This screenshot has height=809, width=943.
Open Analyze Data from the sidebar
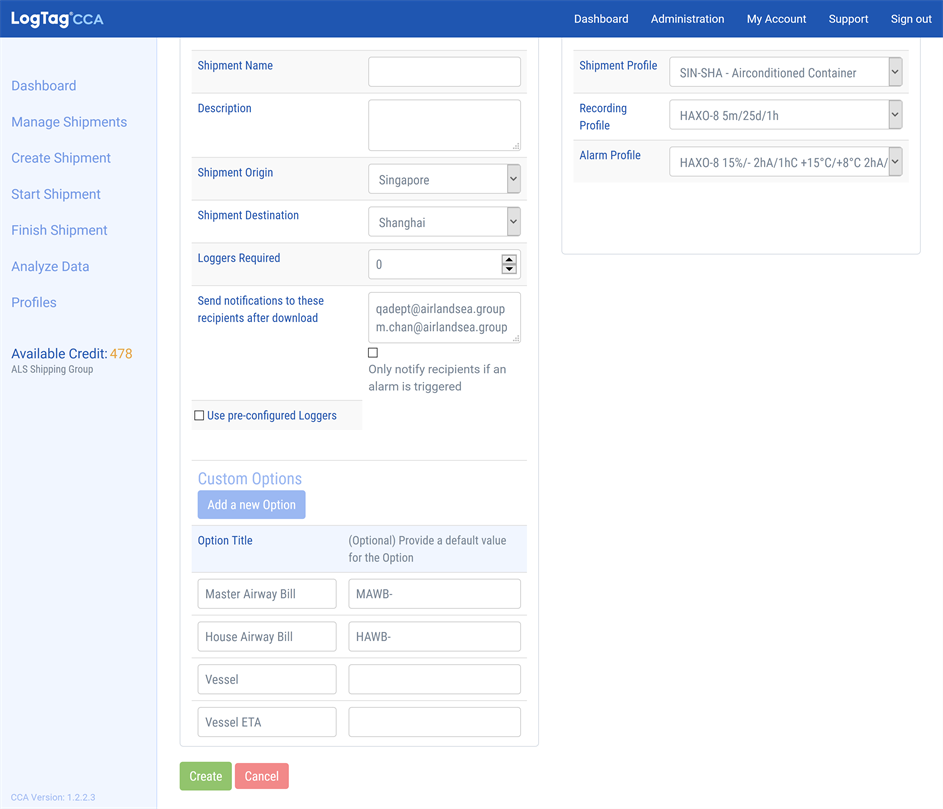tap(50, 266)
